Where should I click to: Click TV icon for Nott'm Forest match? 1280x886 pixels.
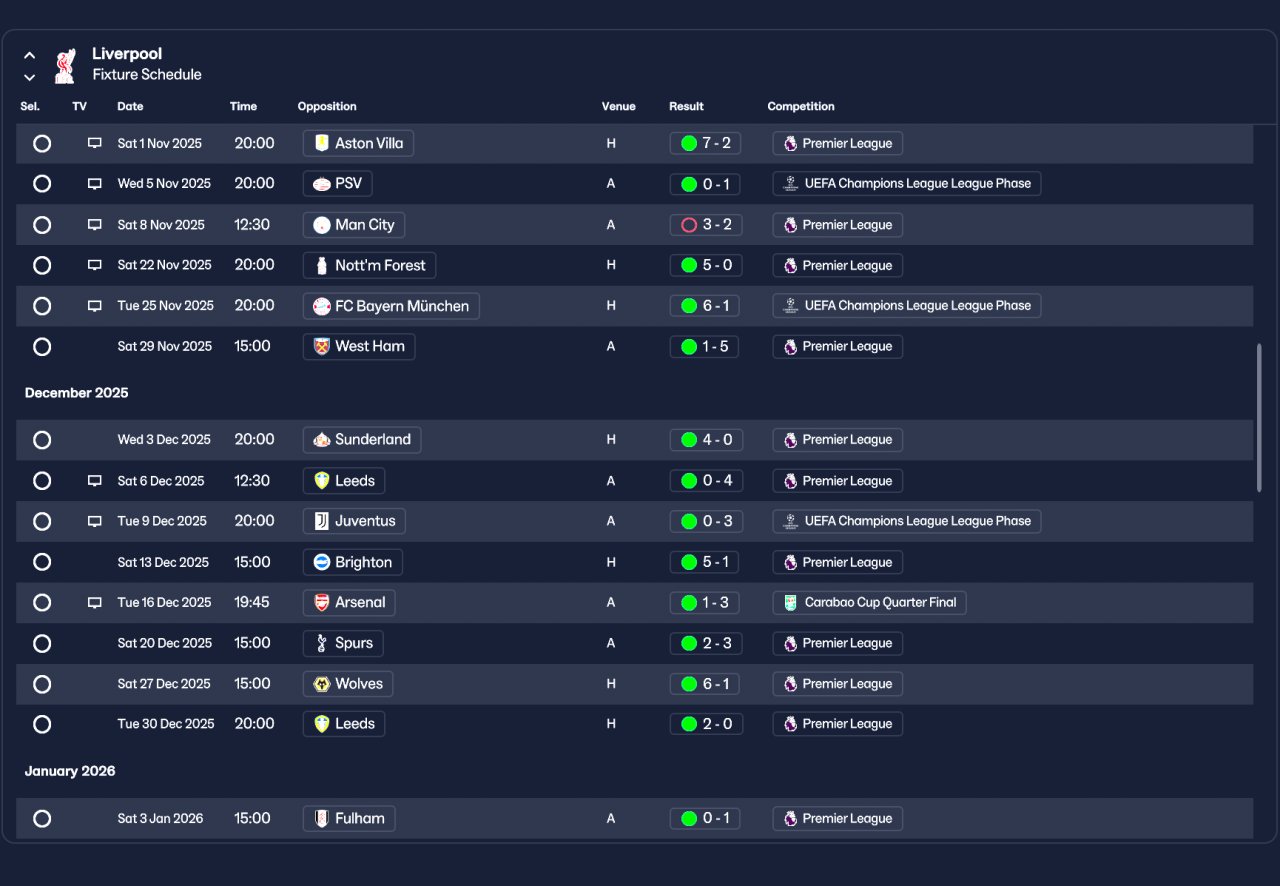95,265
